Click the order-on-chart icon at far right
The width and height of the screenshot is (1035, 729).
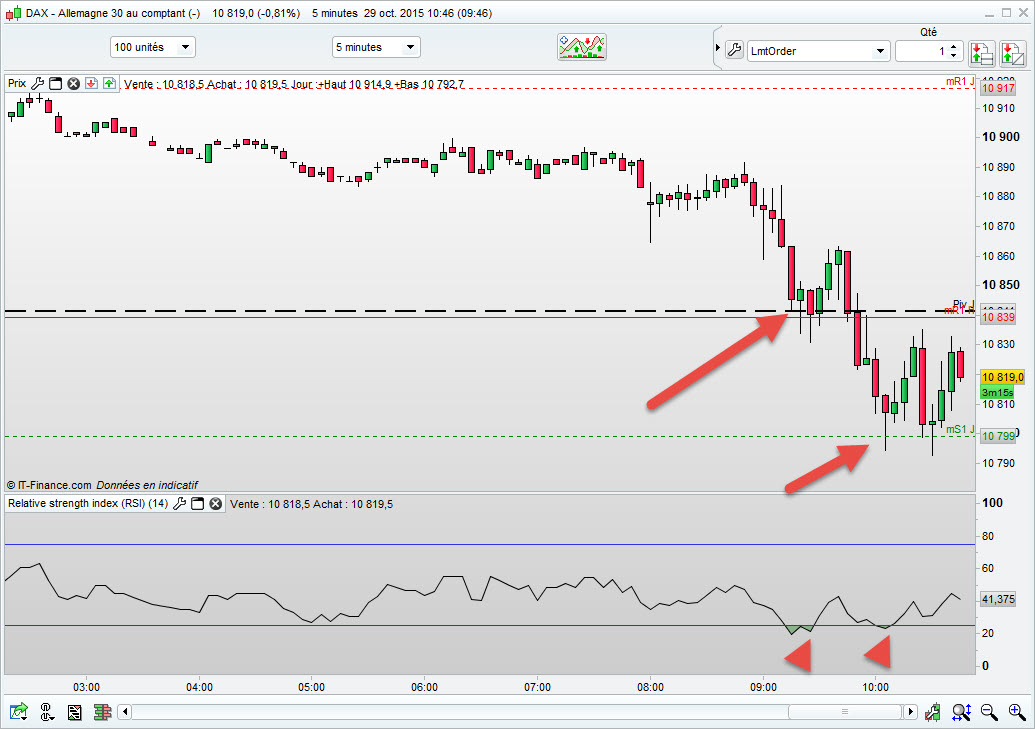coord(1013,53)
